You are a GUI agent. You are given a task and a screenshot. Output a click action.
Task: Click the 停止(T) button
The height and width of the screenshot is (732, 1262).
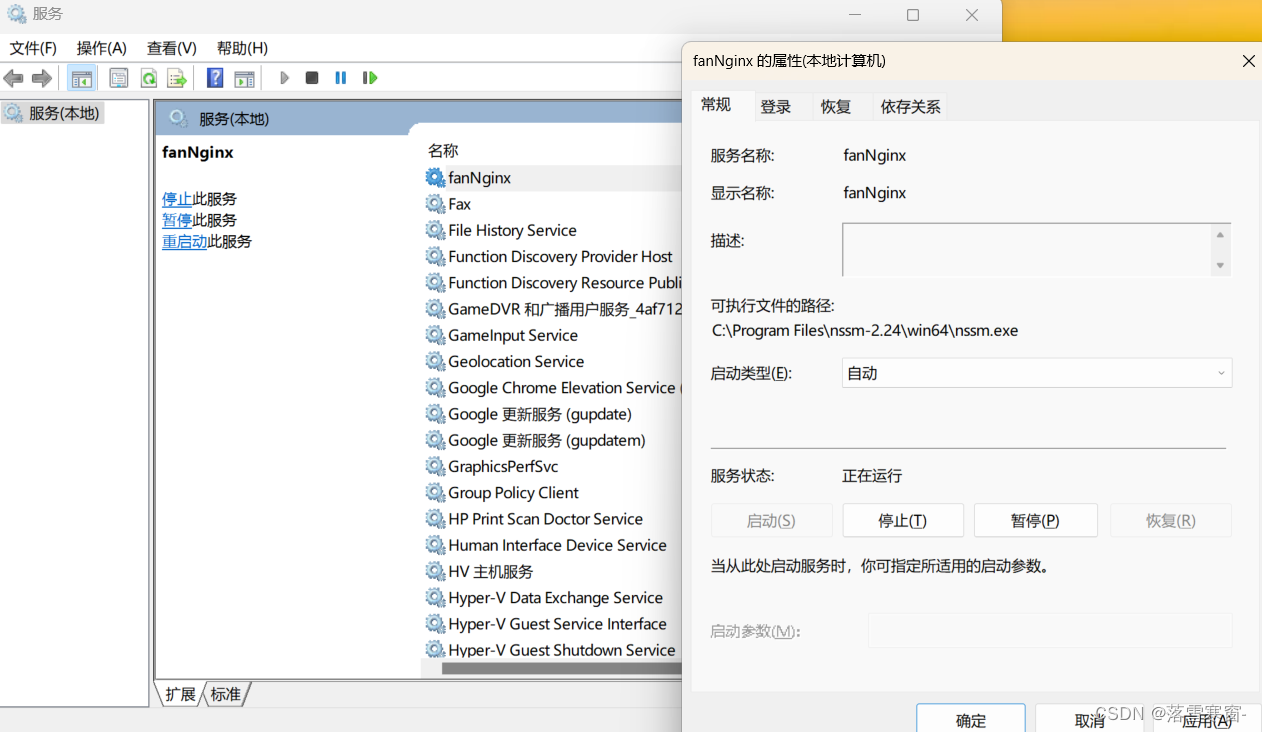[x=902, y=520]
